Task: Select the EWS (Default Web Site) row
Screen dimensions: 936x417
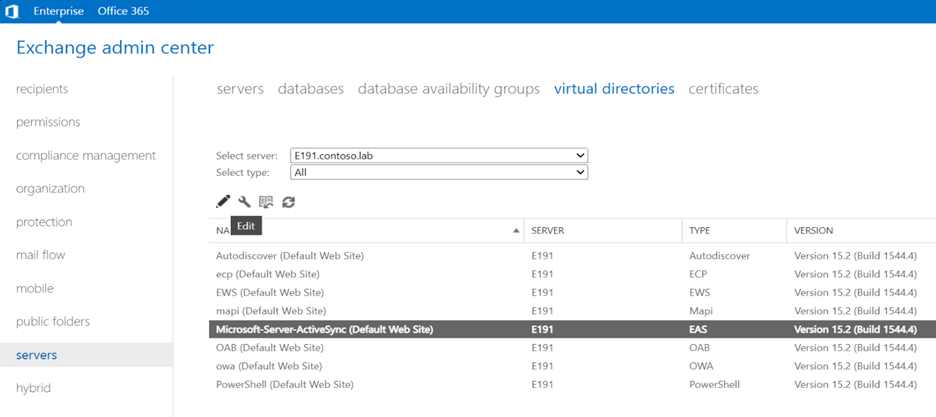Action: [x=572, y=293]
